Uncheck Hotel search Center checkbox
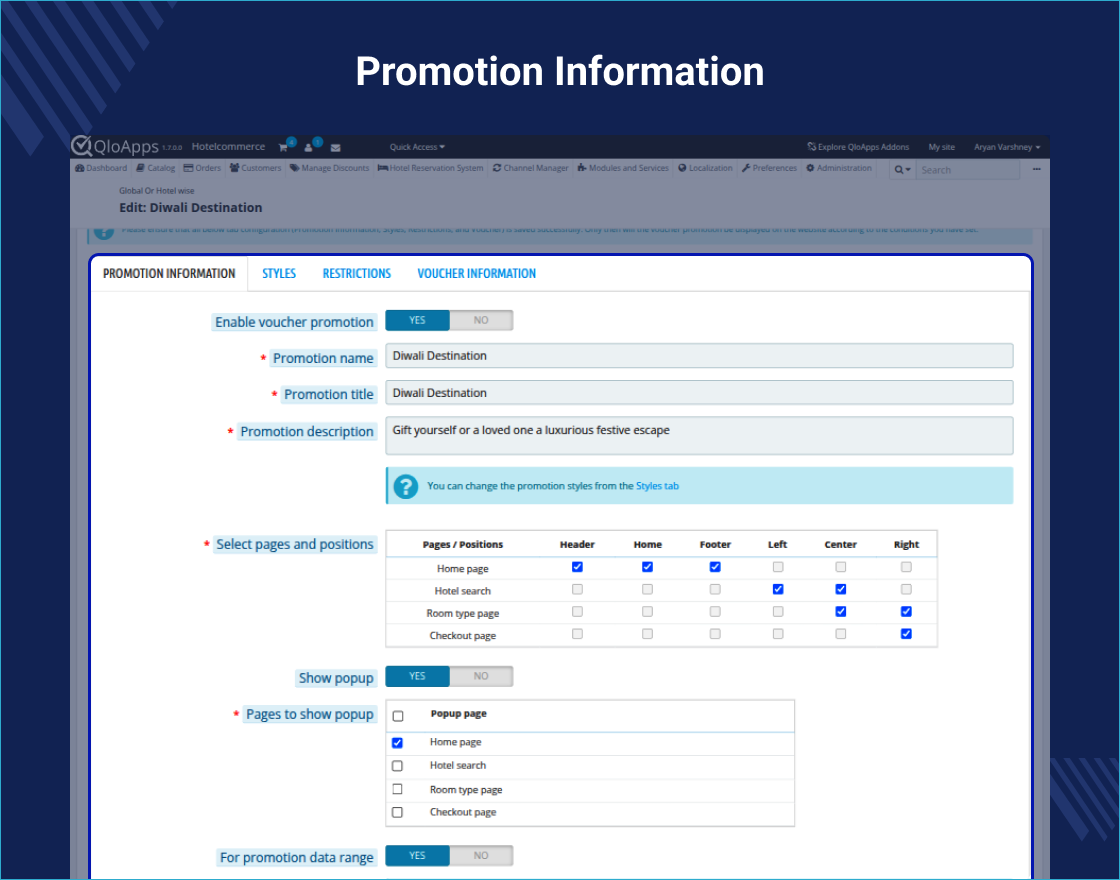This screenshot has height=880, width=1120. coord(841,589)
